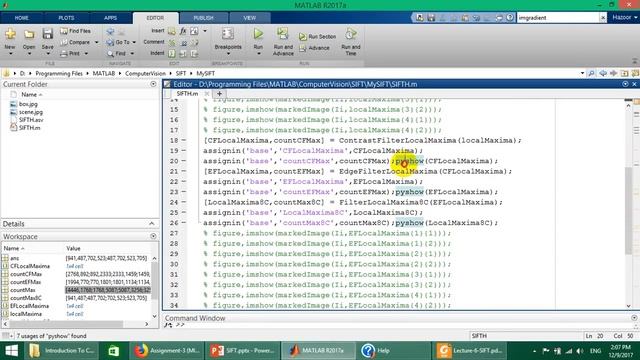
Task: Select SIFTH.asv in Current Folder
Action: (x=31, y=120)
